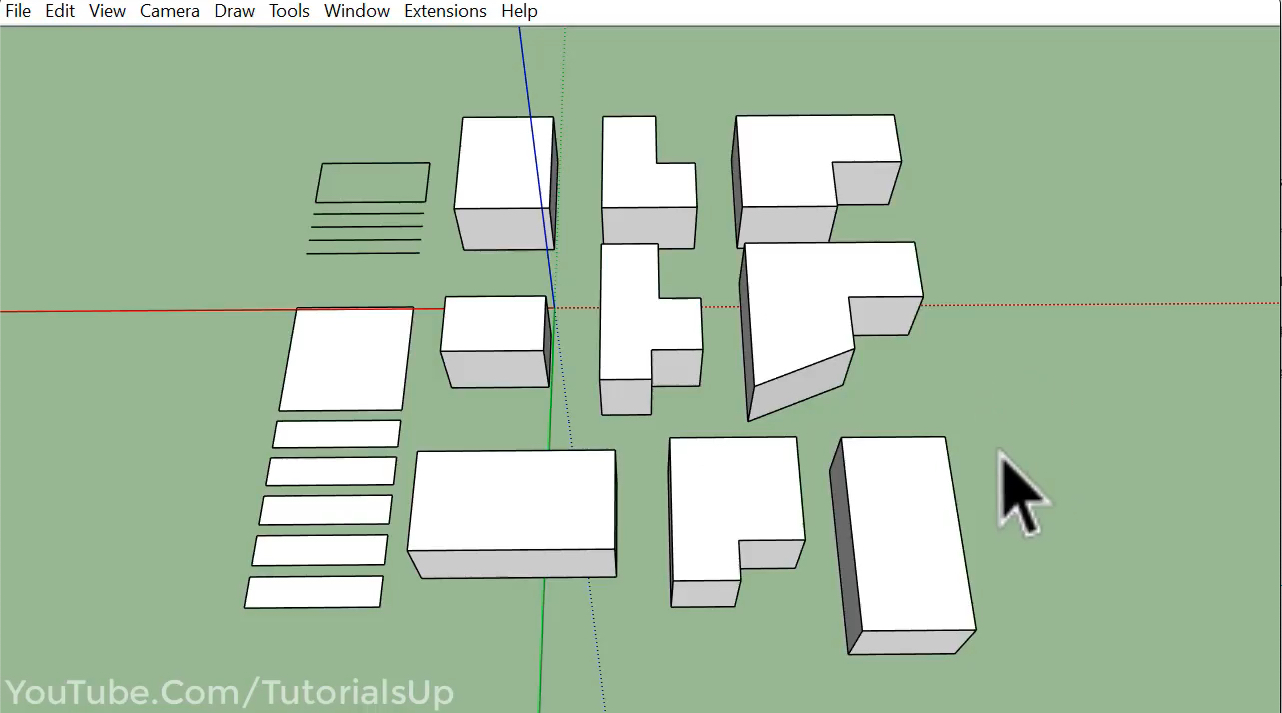Viewport: 1282px width, 713px height.
Task: Open the Help menu
Action: click(x=519, y=11)
